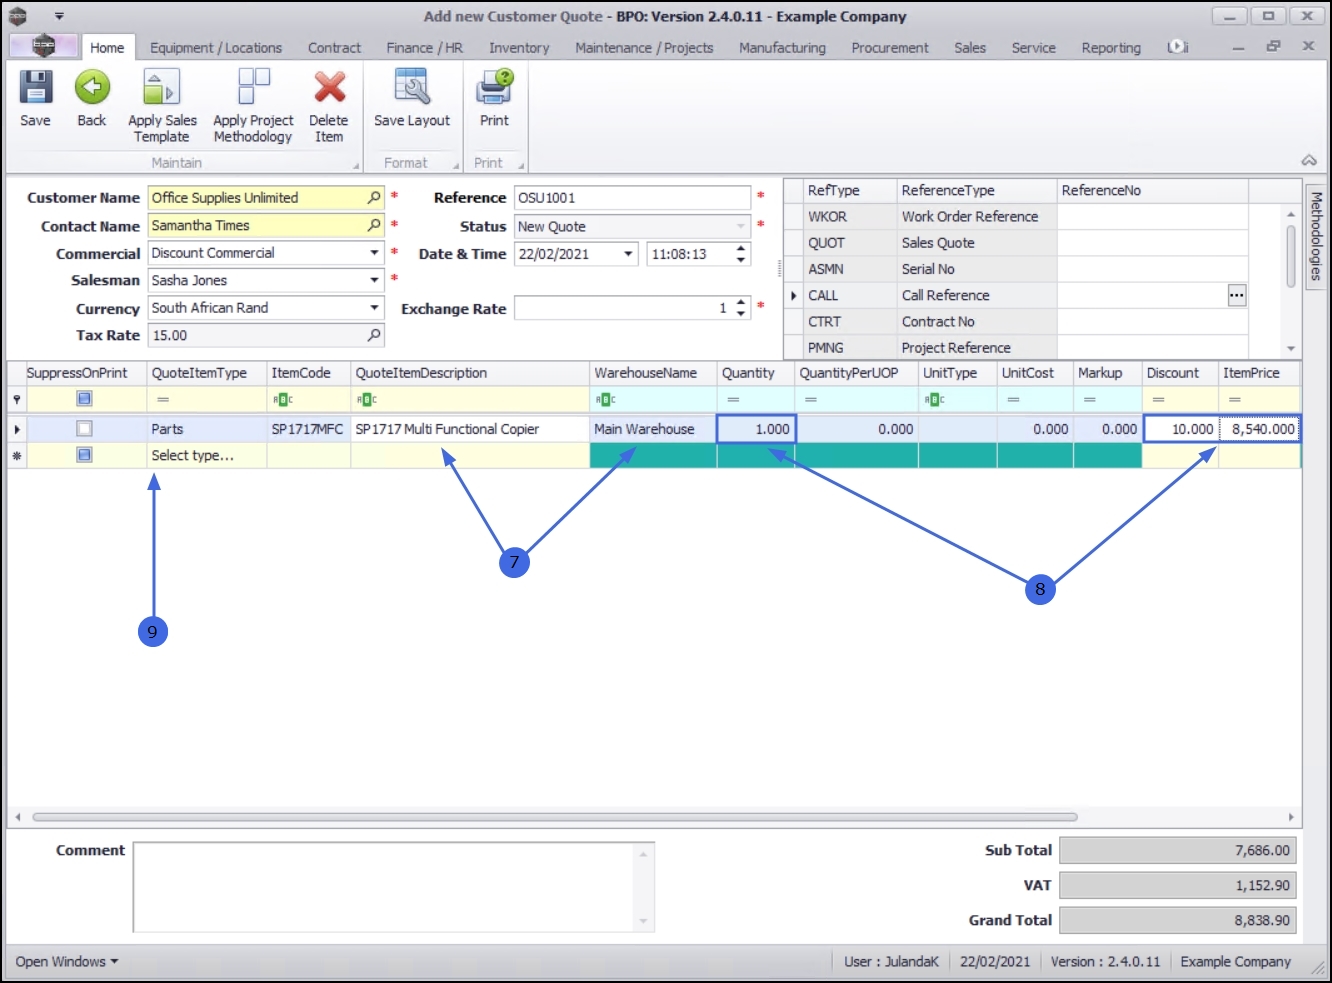Open the Service tab

tap(1033, 47)
